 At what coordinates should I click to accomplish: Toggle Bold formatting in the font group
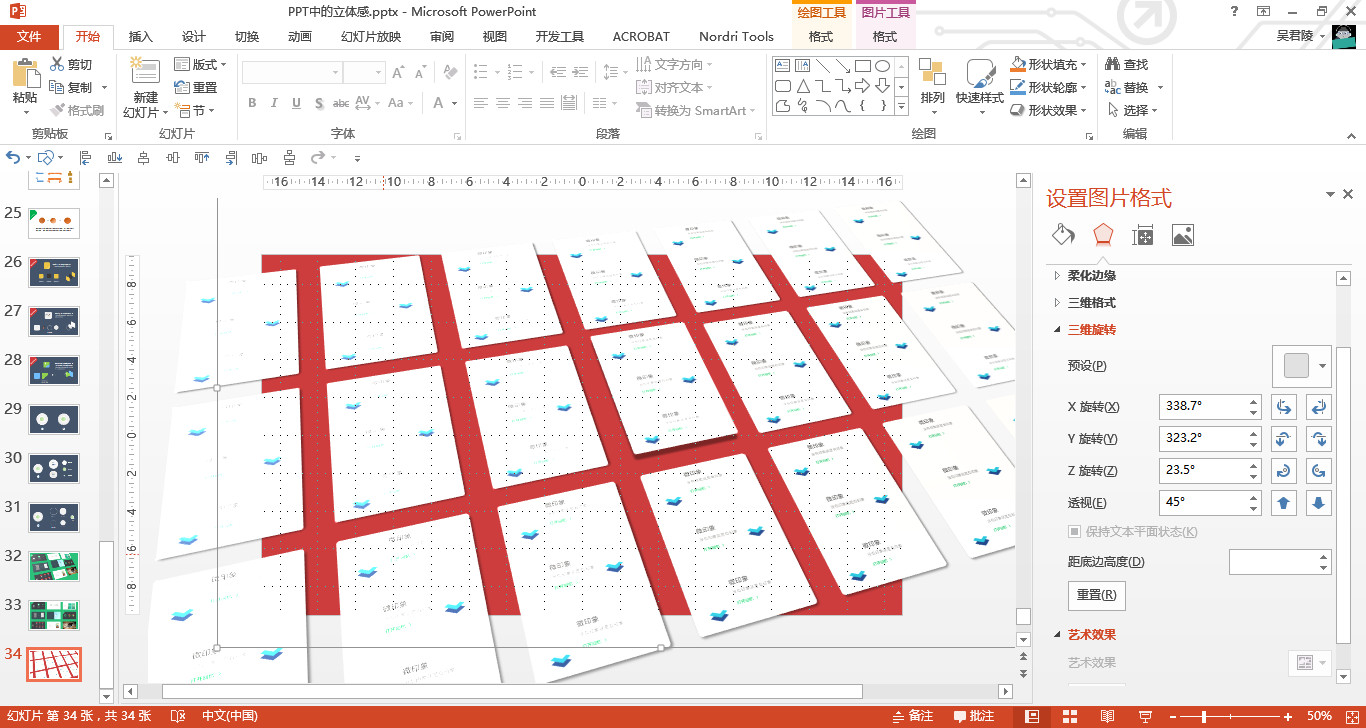point(252,103)
